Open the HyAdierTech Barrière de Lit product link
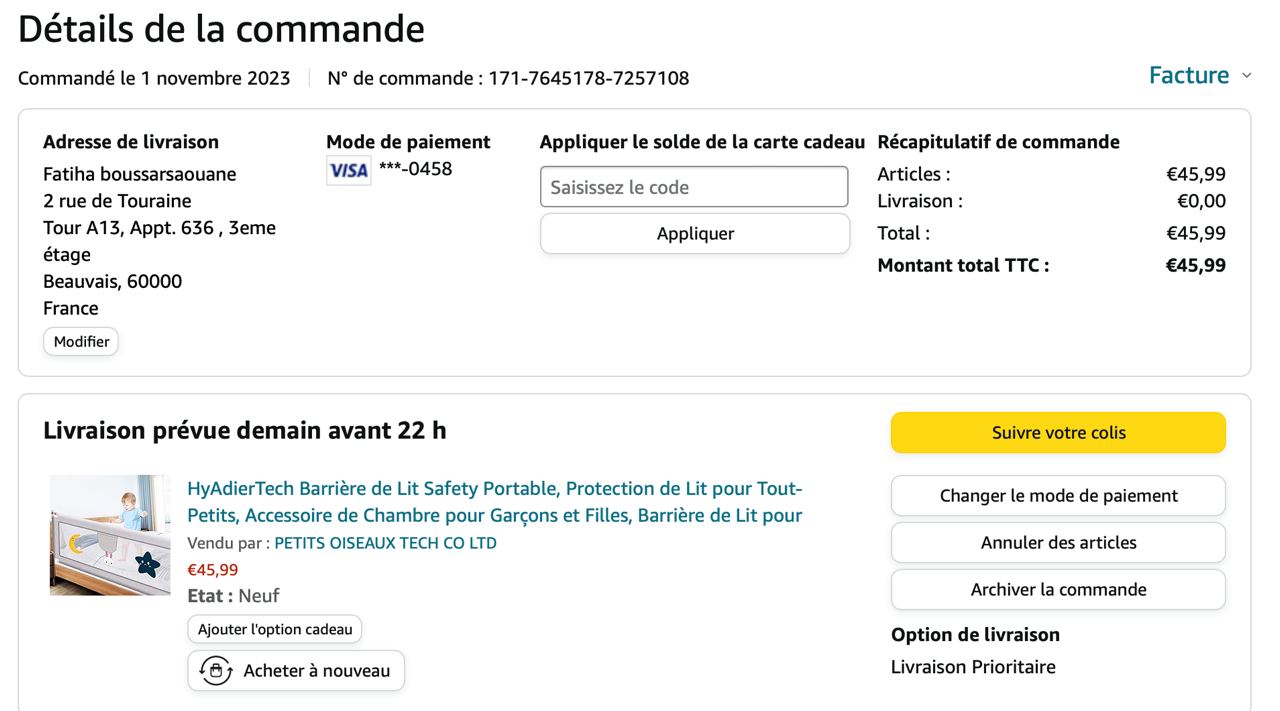Screen dimensions: 1280x711 (494, 502)
